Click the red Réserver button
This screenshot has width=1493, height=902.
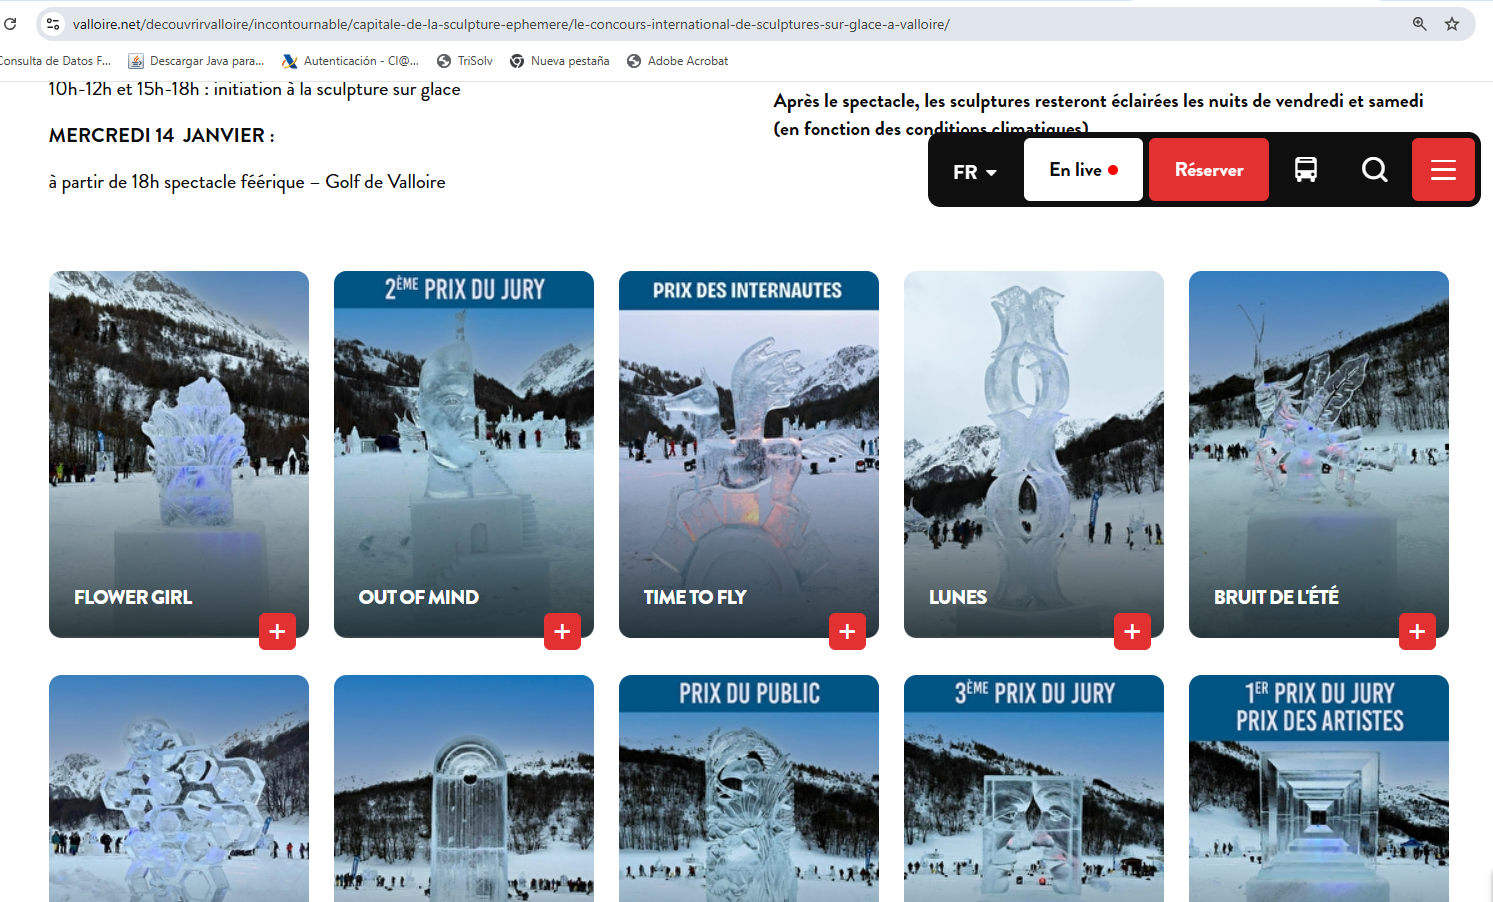coord(1209,170)
